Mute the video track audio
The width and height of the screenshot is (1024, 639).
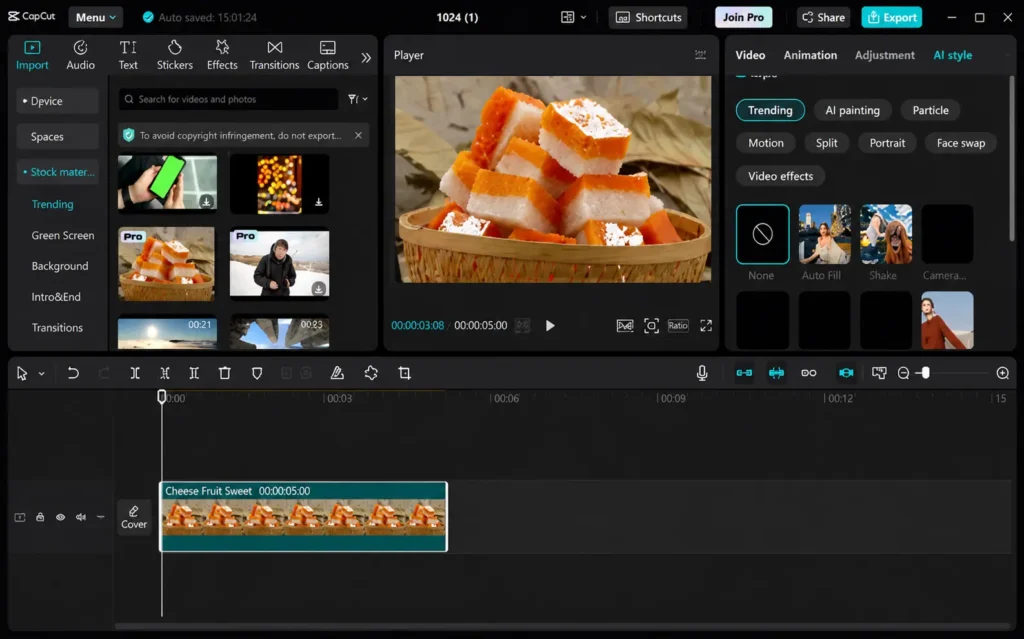click(x=80, y=517)
